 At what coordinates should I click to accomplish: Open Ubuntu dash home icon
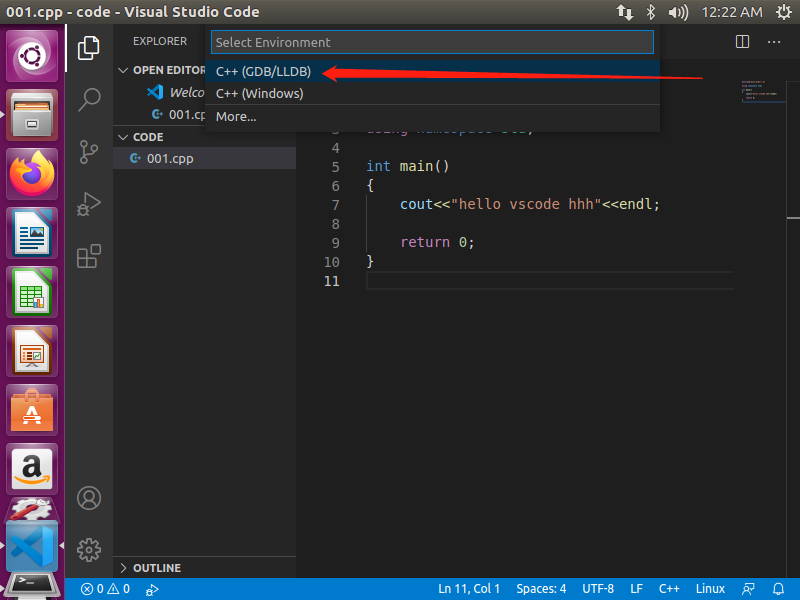pyautogui.click(x=32, y=56)
